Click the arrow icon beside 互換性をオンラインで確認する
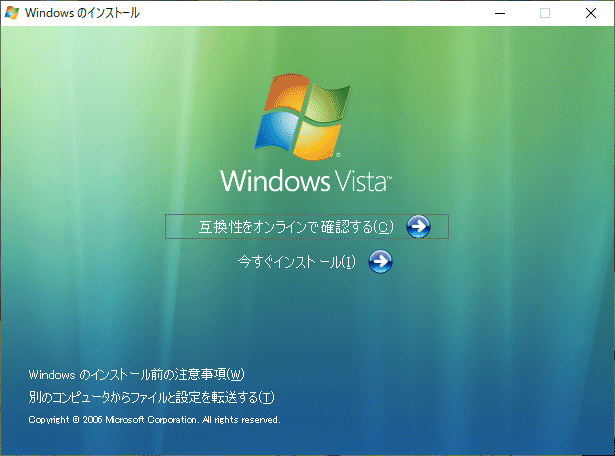Image resolution: width=615 pixels, height=456 pixels. click(x=418, y=226)
